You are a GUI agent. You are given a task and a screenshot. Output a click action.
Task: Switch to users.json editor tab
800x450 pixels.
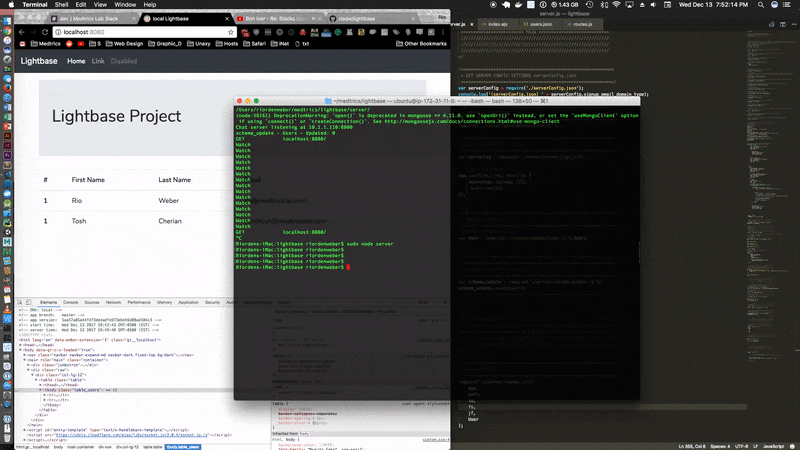pyautogui.click(x=540, y=24)
